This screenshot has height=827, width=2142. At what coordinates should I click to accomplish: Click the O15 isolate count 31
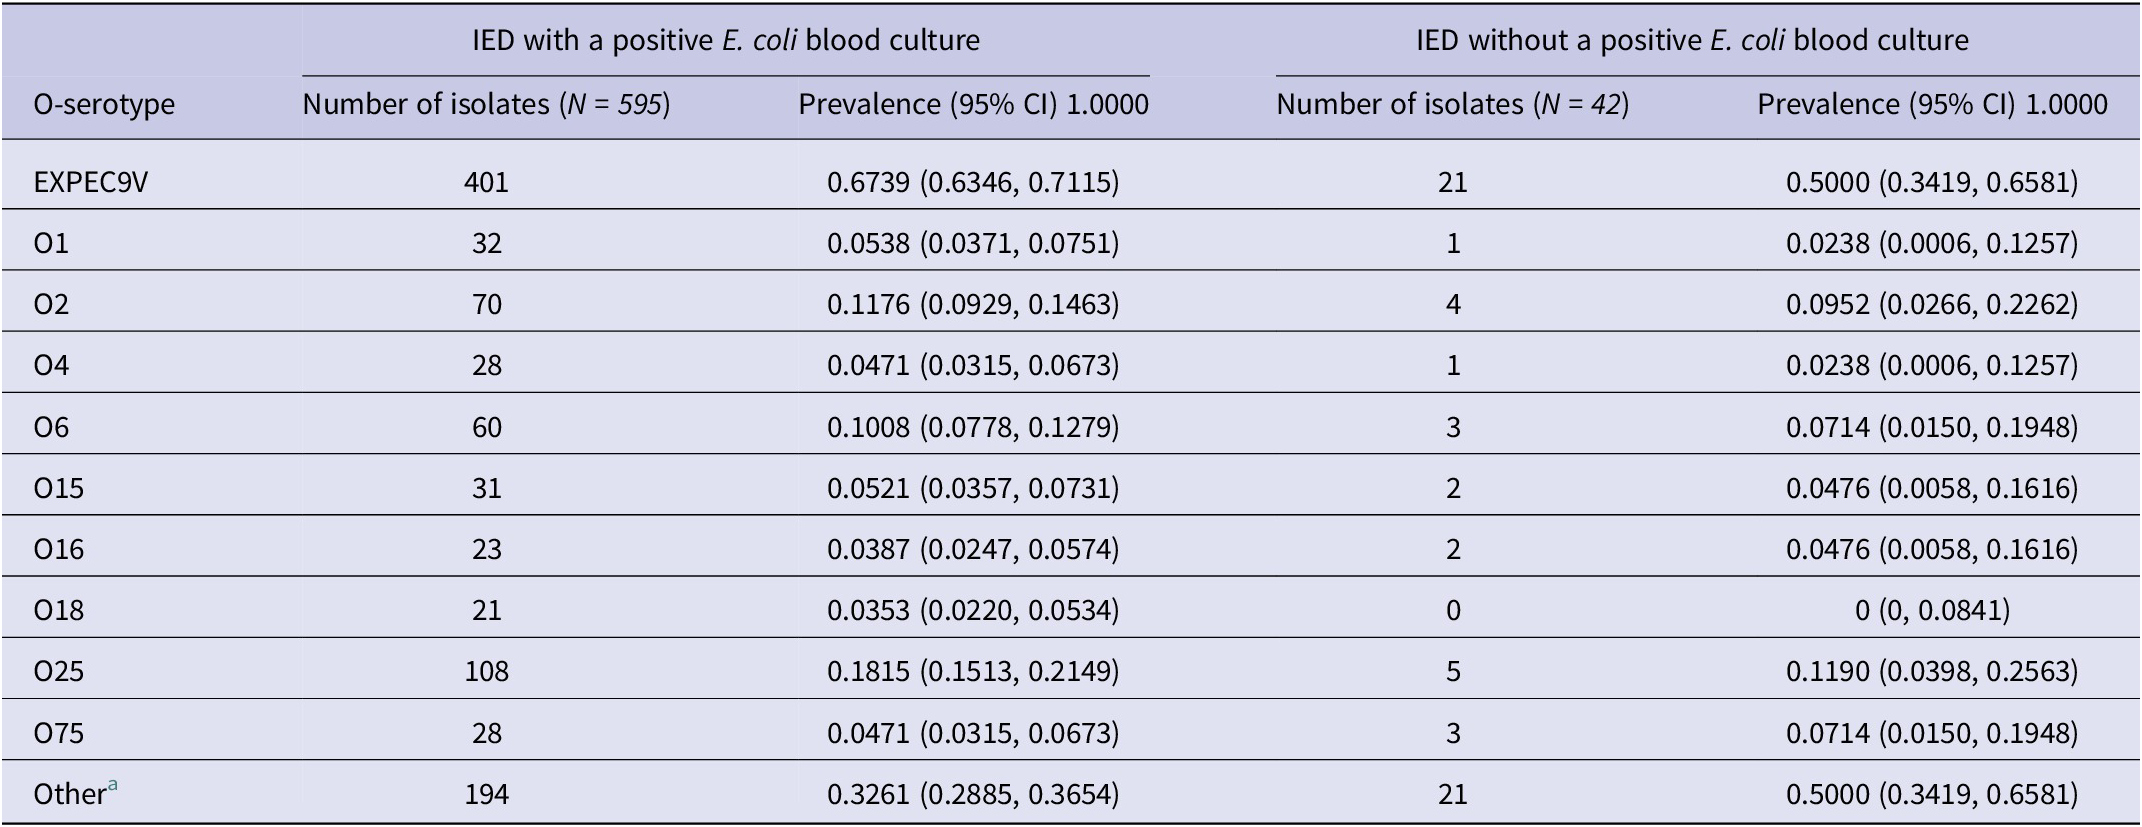pyautogui.click(x=486, y=488)
